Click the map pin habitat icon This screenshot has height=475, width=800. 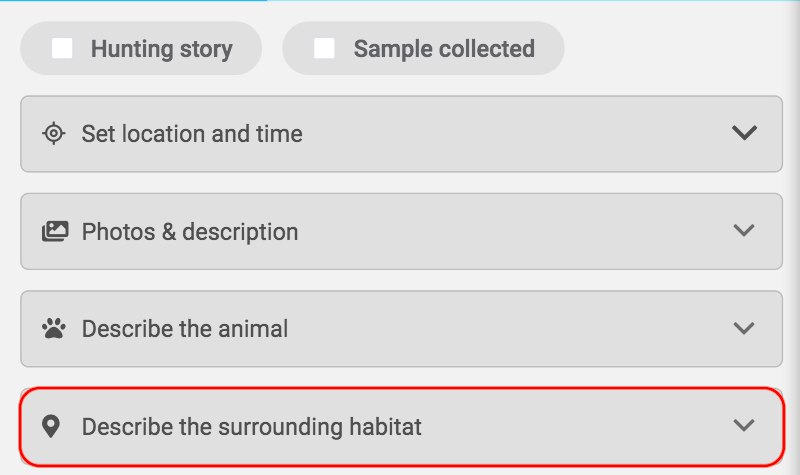coord(51,427)
